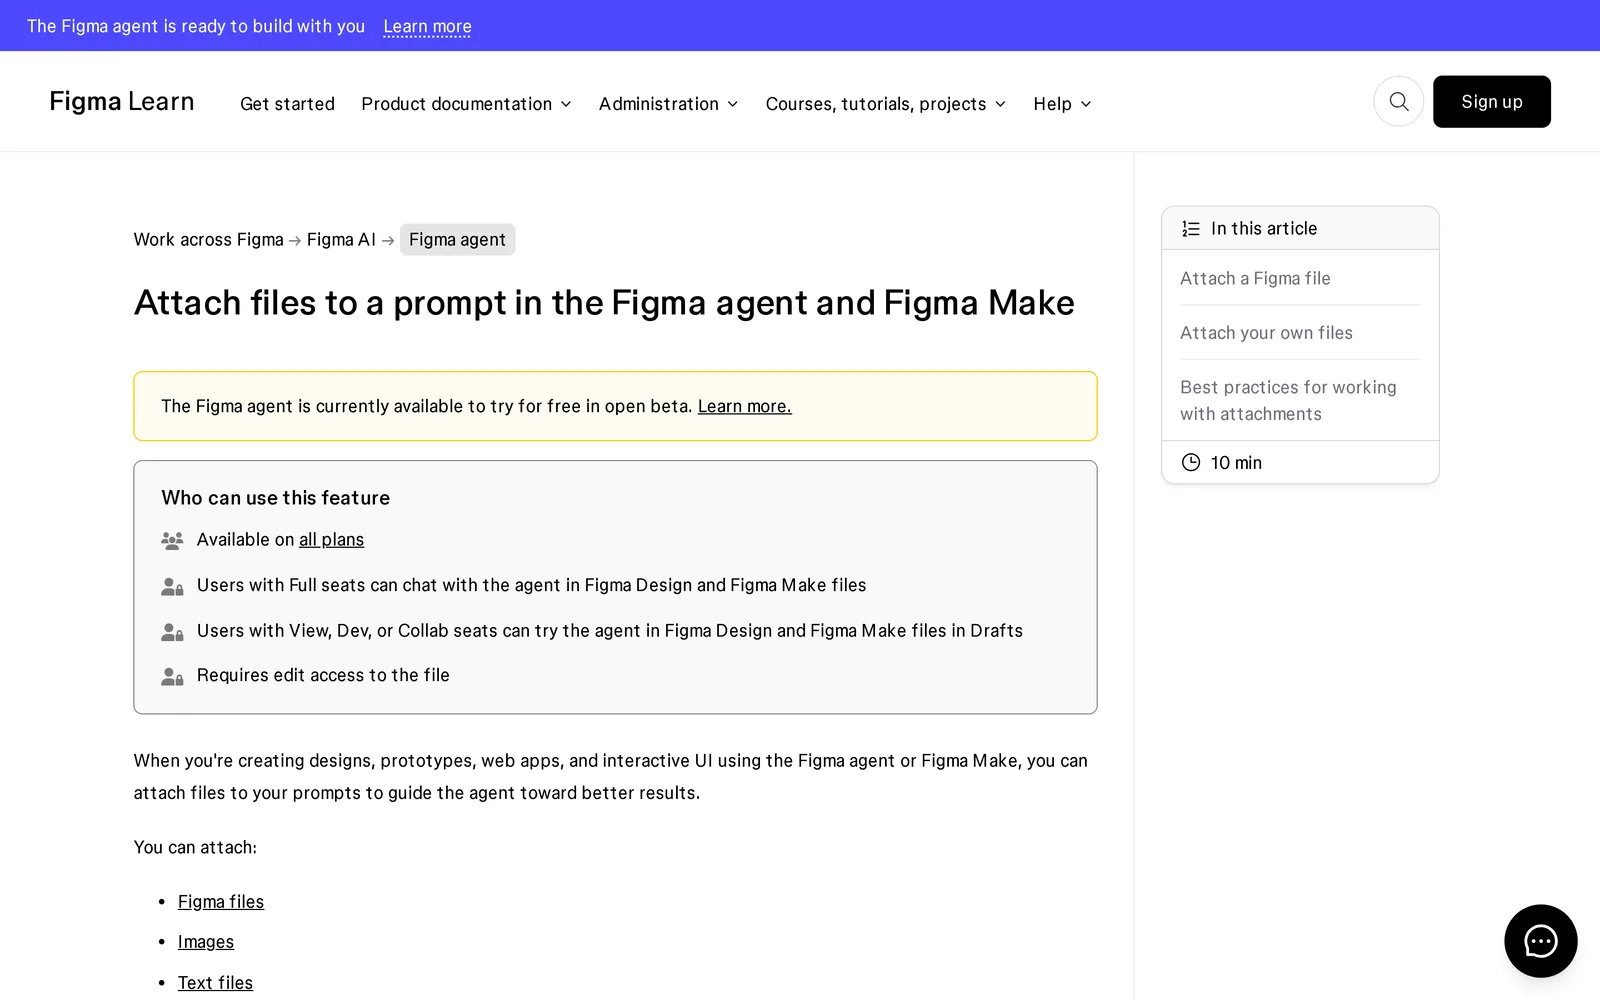Open 'Learn more.' link in beta notice
This screenshot has width=1600, height=1000.
pos(744,406)
